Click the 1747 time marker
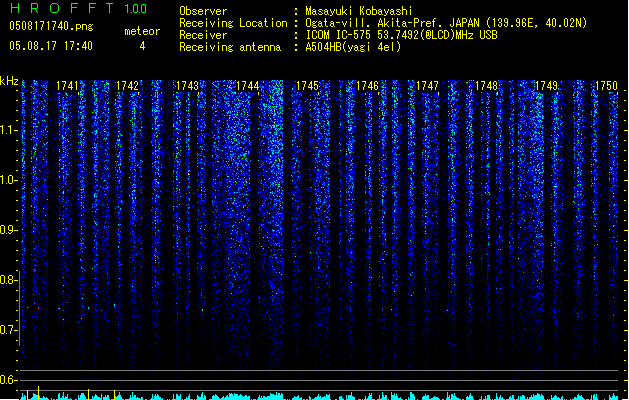 pyautogui.click(x=427, y=86)
